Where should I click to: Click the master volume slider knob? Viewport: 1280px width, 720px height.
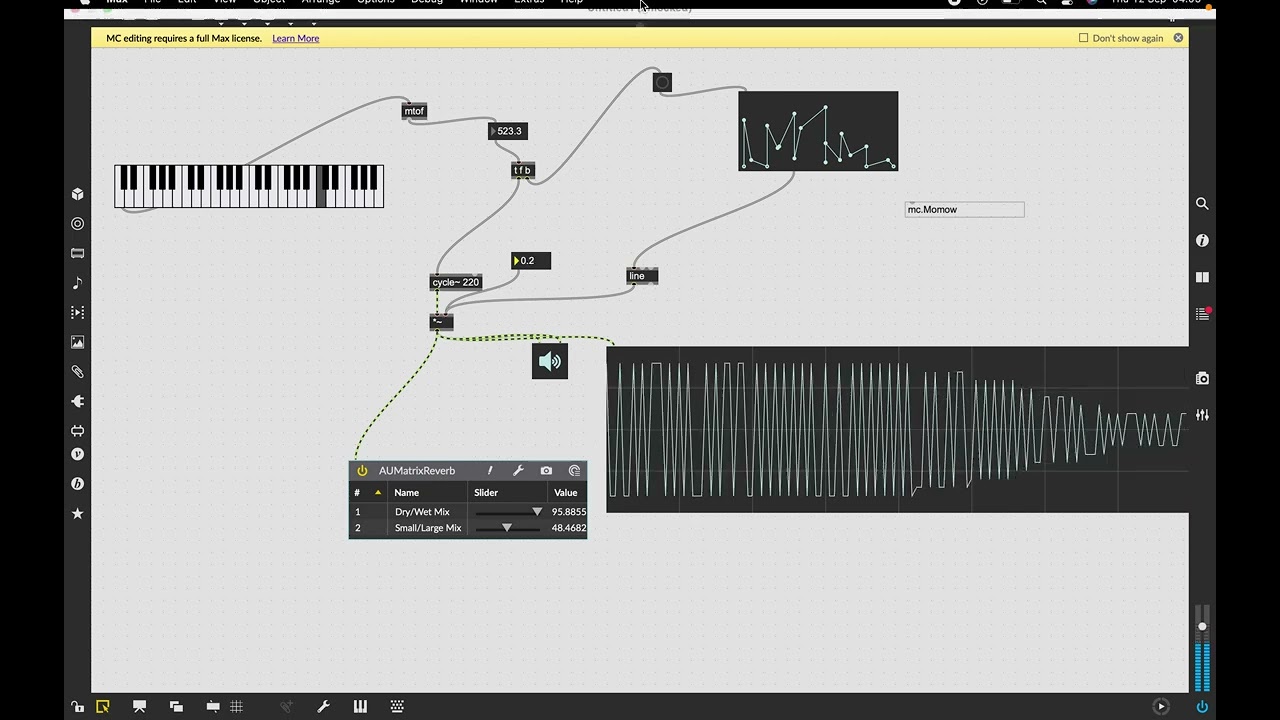click(1202, 627)
